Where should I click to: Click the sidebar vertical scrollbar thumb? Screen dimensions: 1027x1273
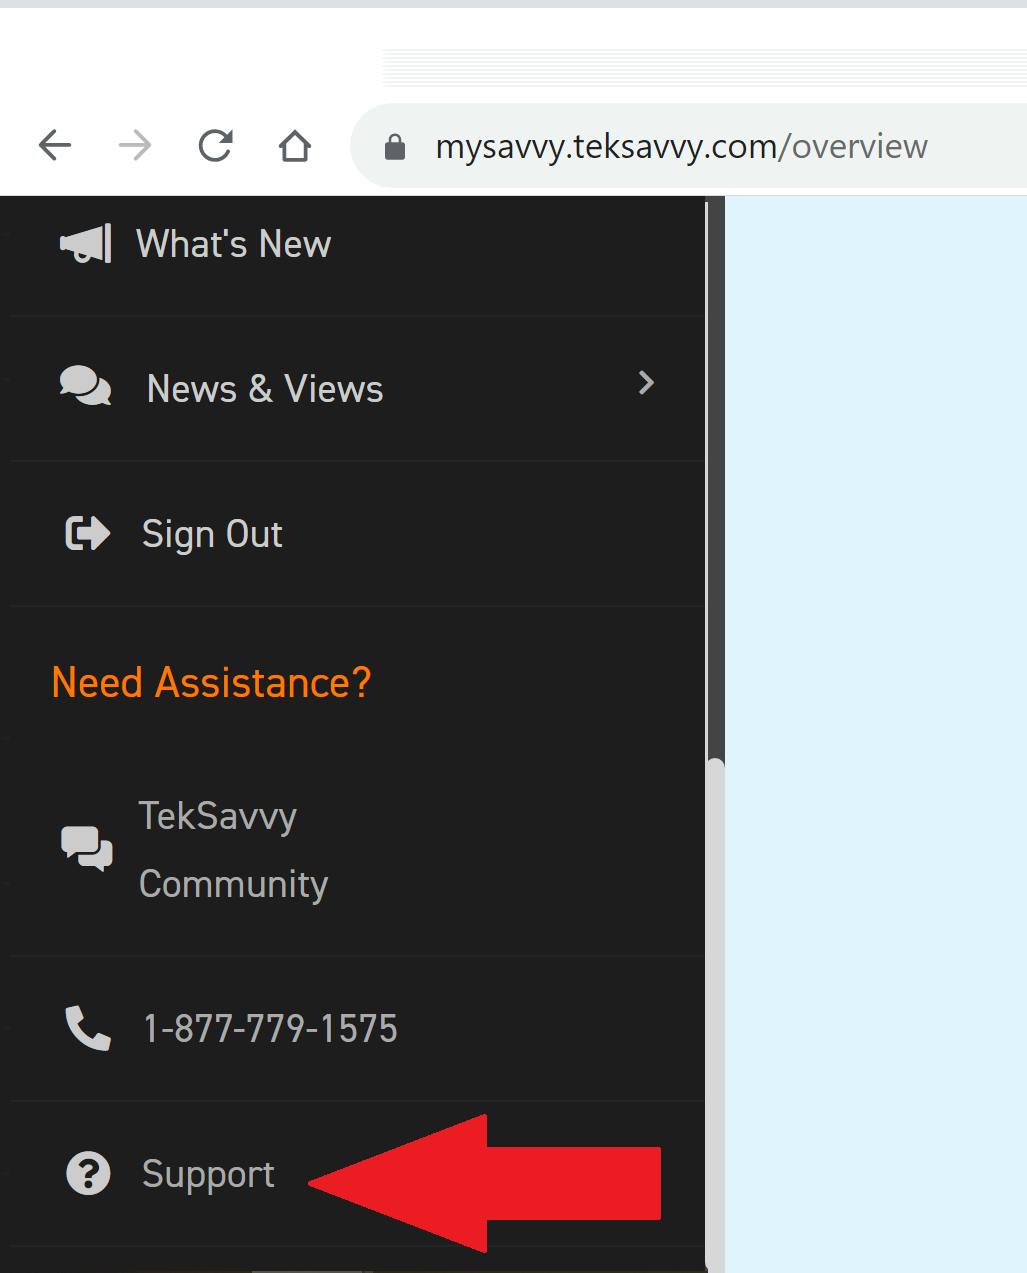[x=714, y=1015]
